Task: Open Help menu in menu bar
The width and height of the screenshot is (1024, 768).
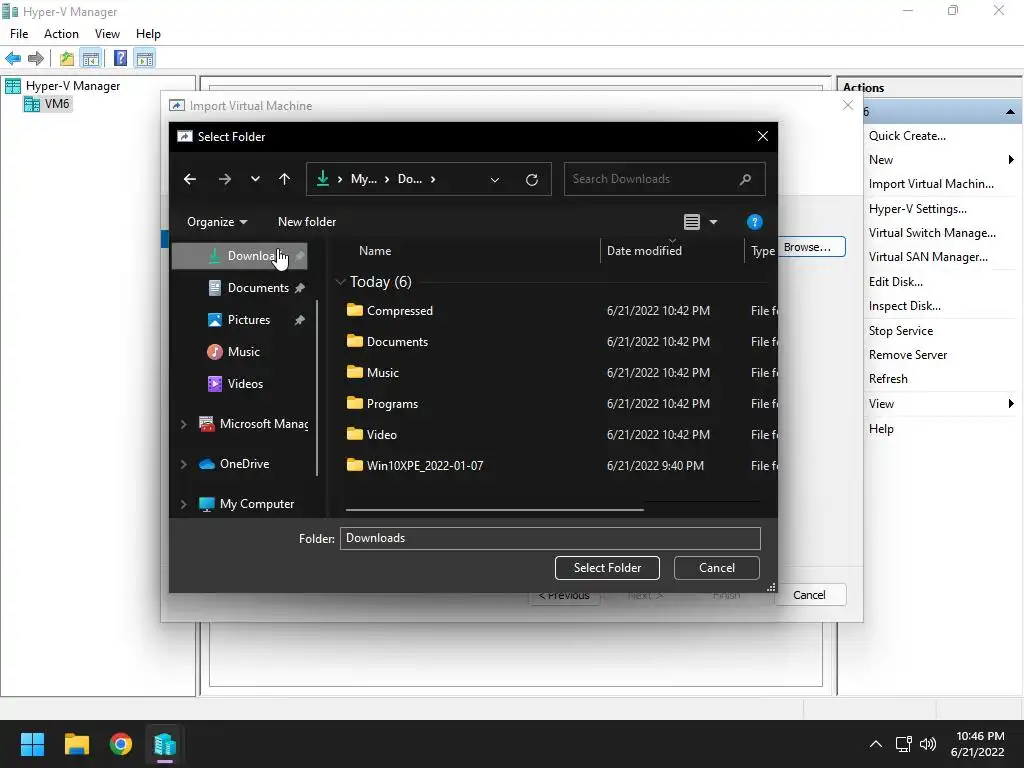Action: [x=148, y=34]
